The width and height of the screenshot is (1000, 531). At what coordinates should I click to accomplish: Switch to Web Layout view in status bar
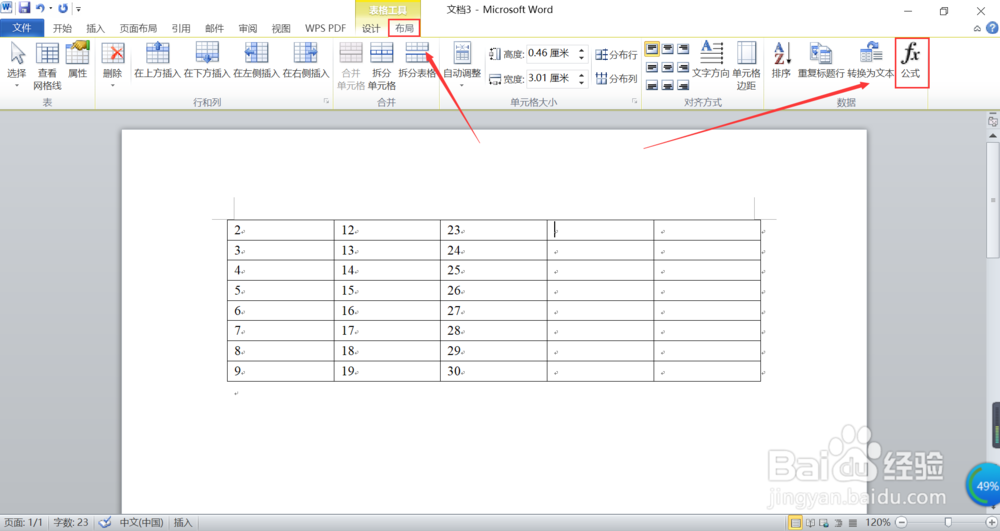(824, 523)
